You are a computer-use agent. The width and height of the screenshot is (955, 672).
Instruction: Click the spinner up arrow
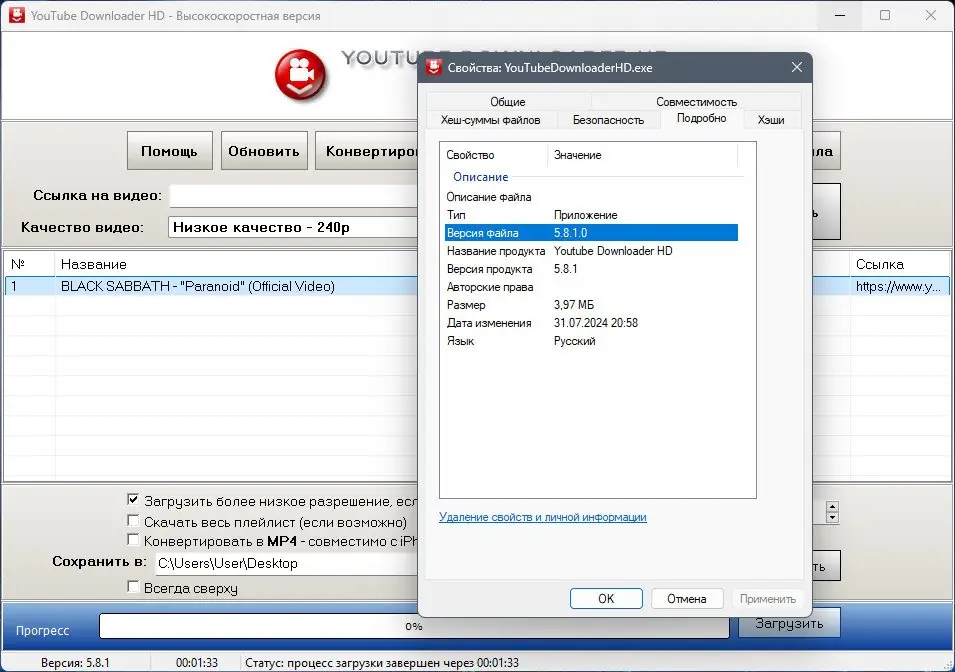[832, 507]
